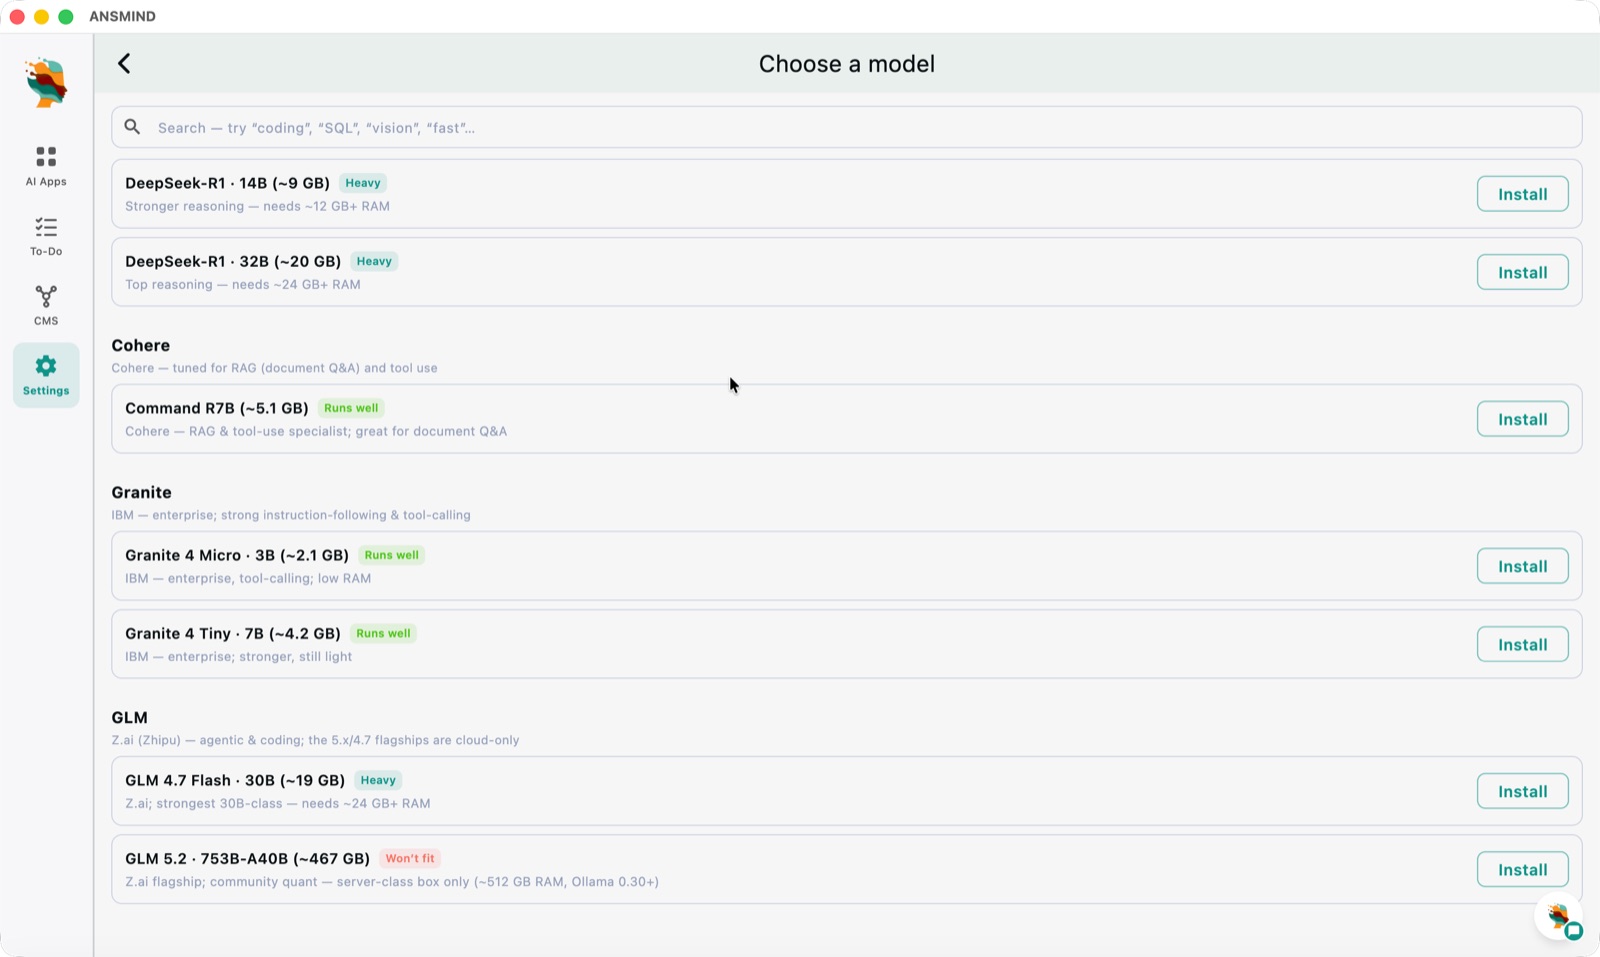This screenshot has height=957, width=1600.
Task: Install DeepSeek-R1 14B model
Action: click(1522, 194)
